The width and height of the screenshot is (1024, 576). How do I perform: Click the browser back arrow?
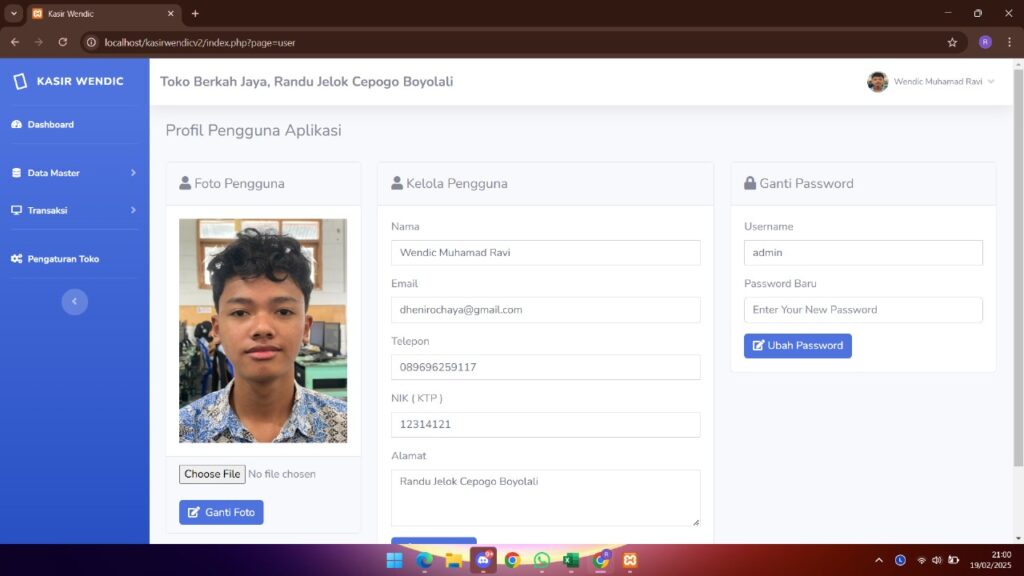[x=15, y=42]
